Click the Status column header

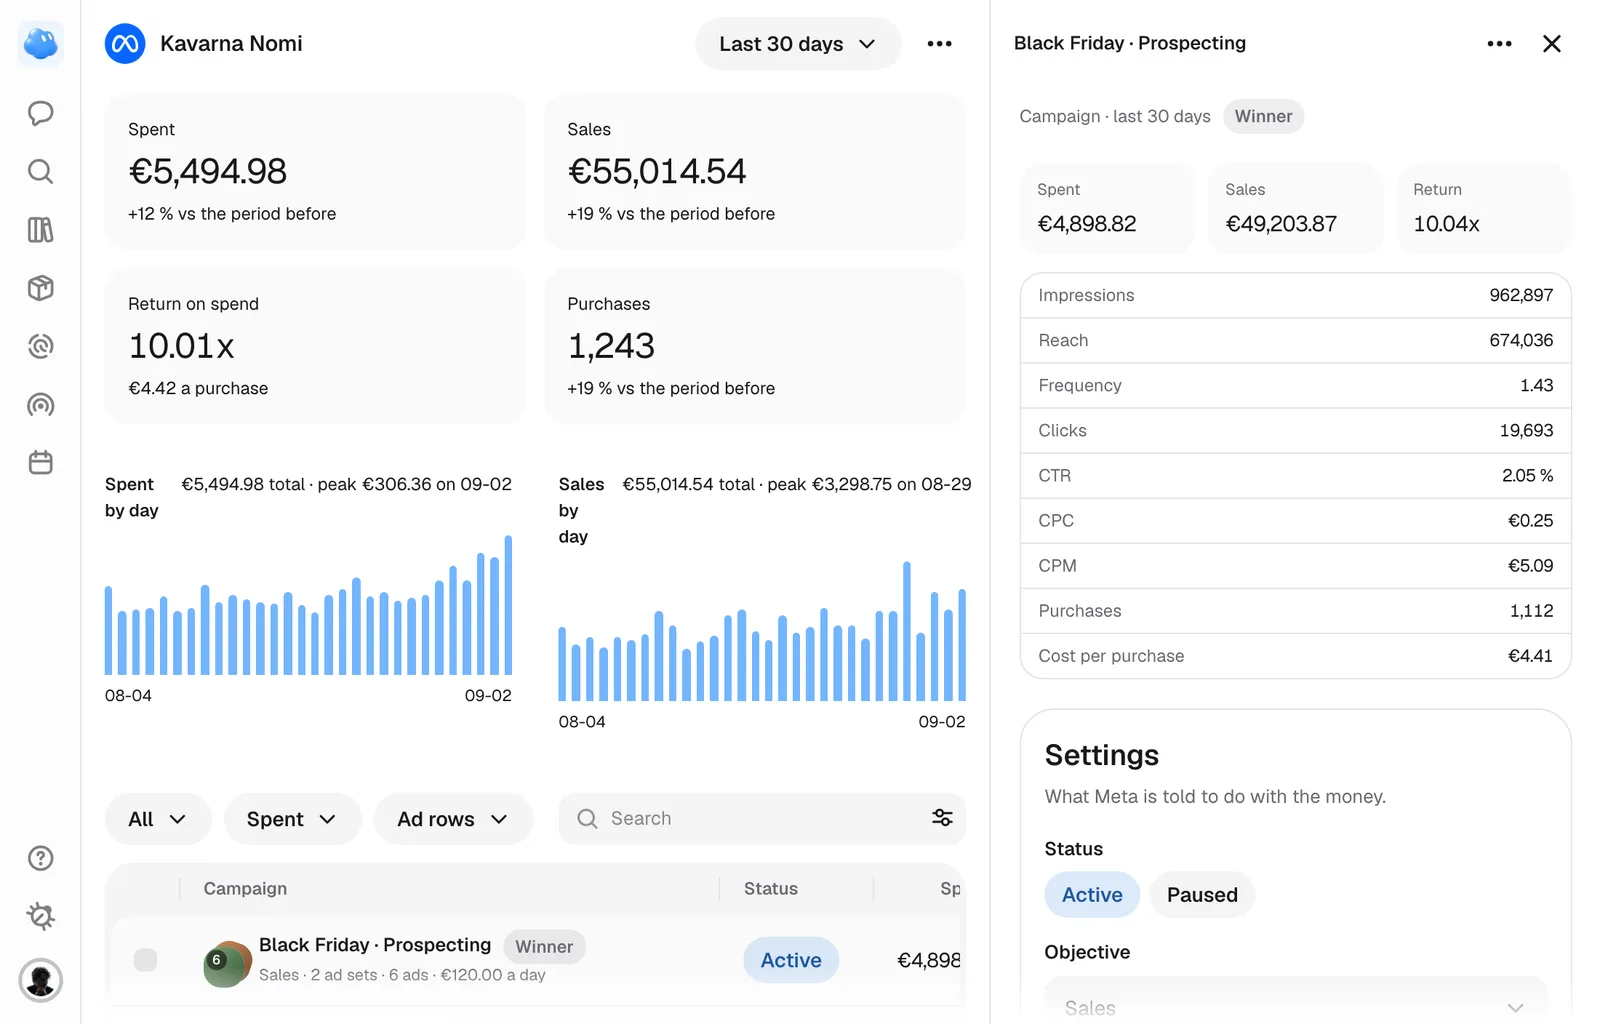coord(771,888)
